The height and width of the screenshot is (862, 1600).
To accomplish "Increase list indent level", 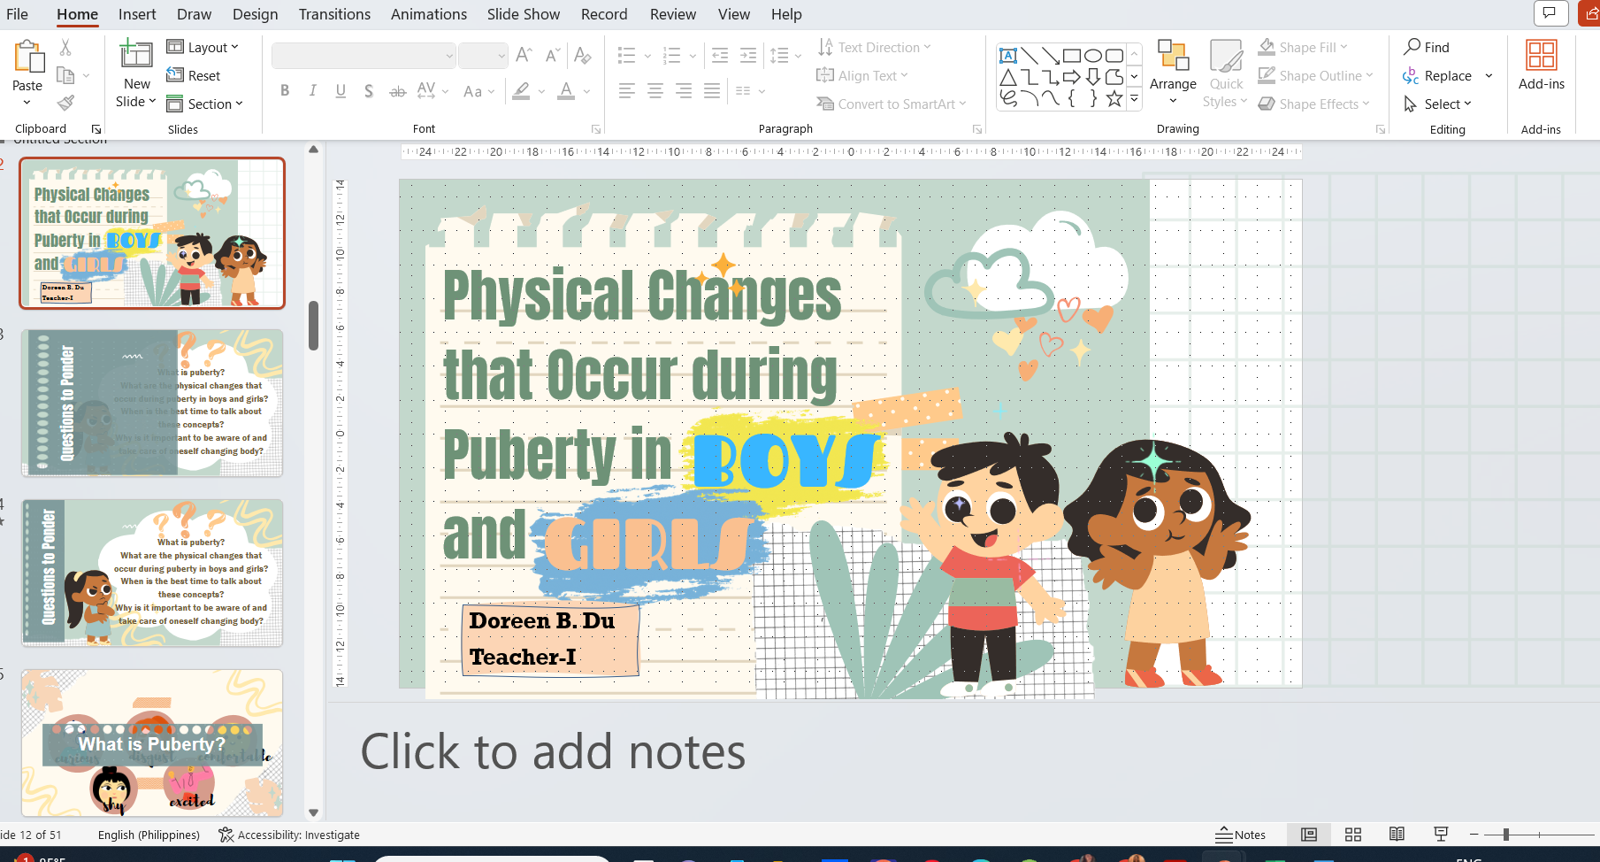I will [x=748, y=56].
